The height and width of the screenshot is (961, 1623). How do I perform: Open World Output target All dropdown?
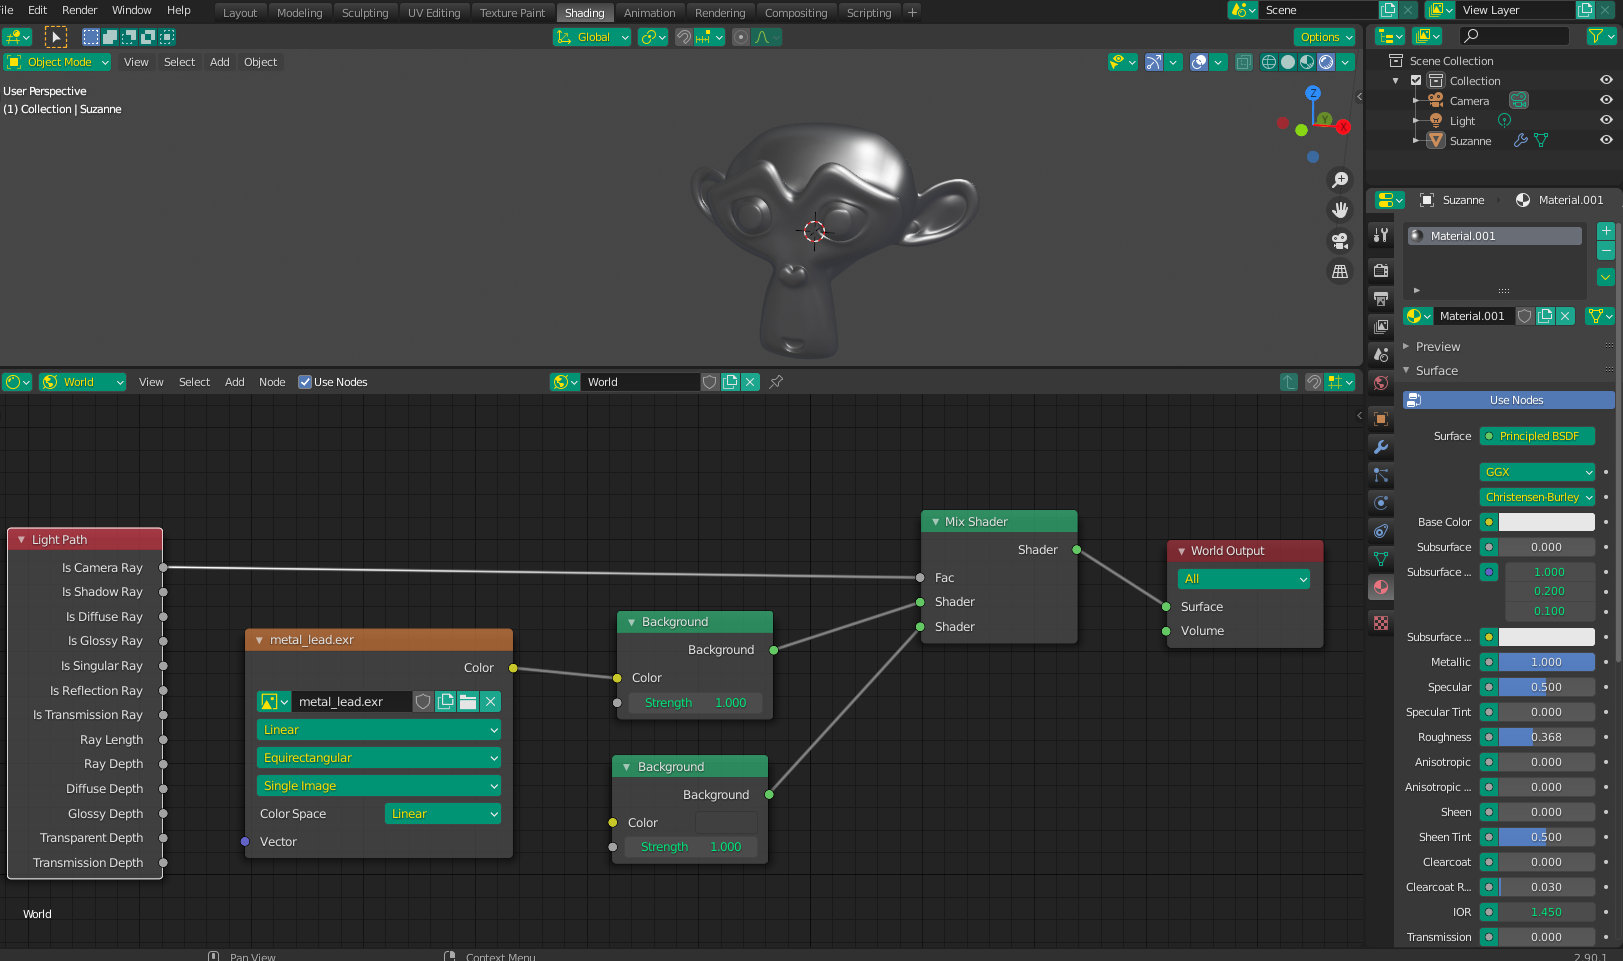(1244, 579)
